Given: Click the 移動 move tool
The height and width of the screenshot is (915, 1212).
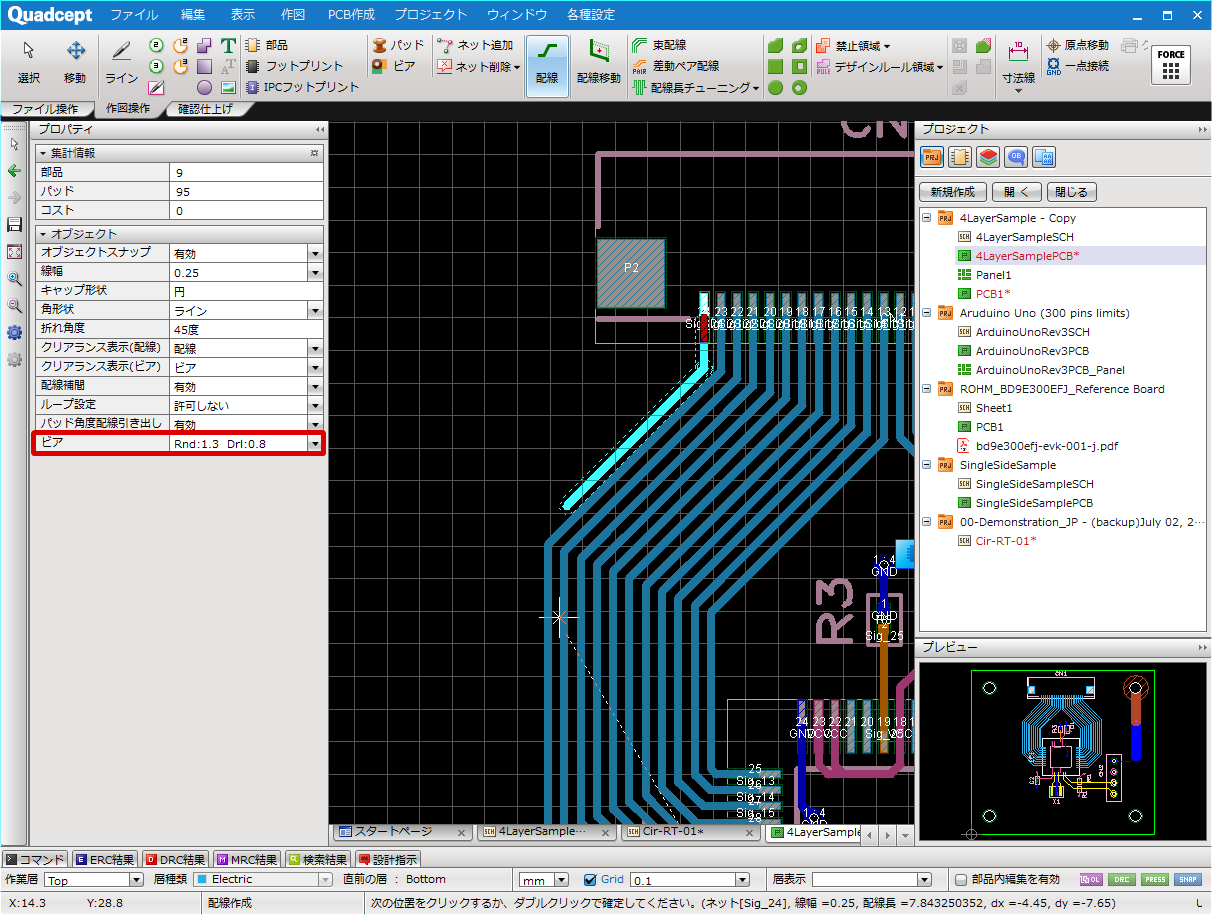Looking at the screenshot, I should 75,61.
